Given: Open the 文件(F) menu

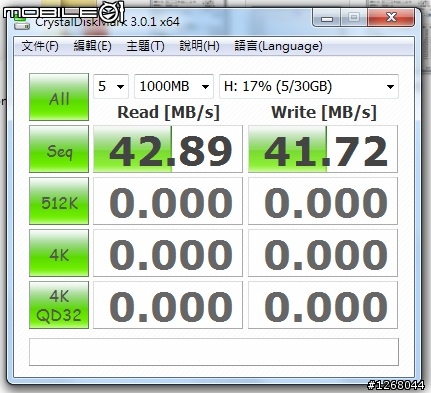Looking at the screenshot, I should click(40, 46).
